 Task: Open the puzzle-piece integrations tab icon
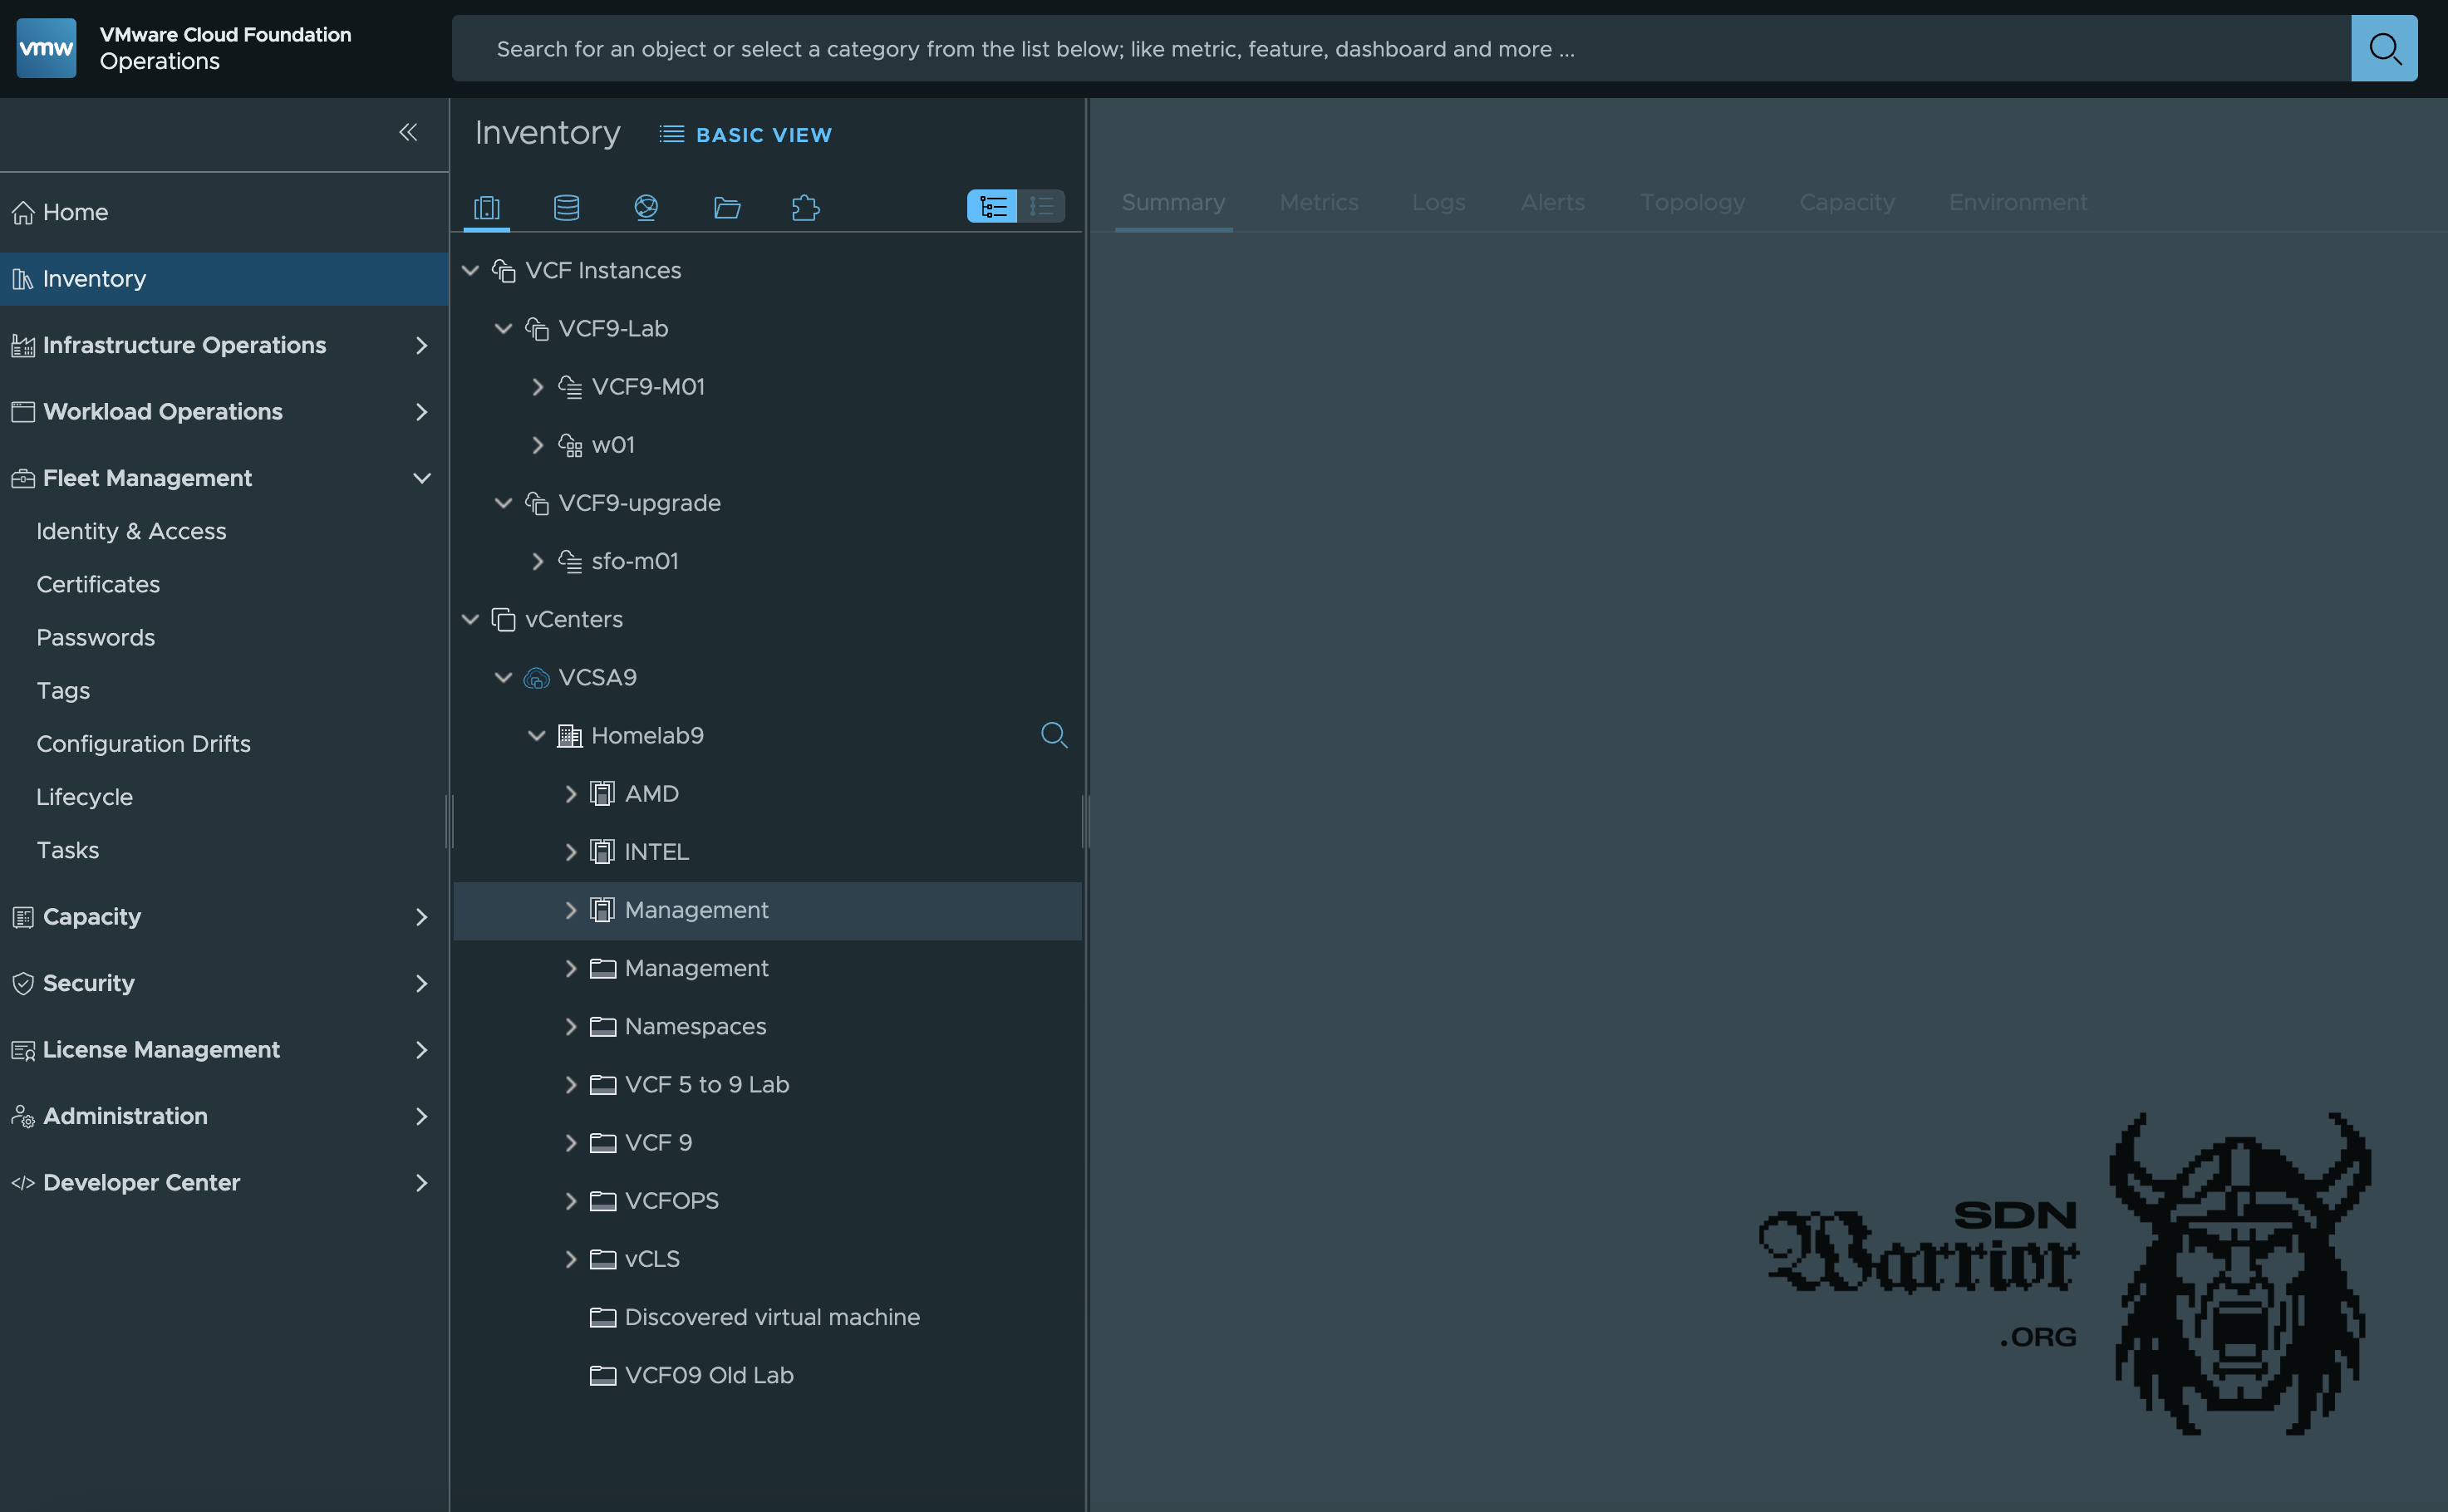pos(806,207)
